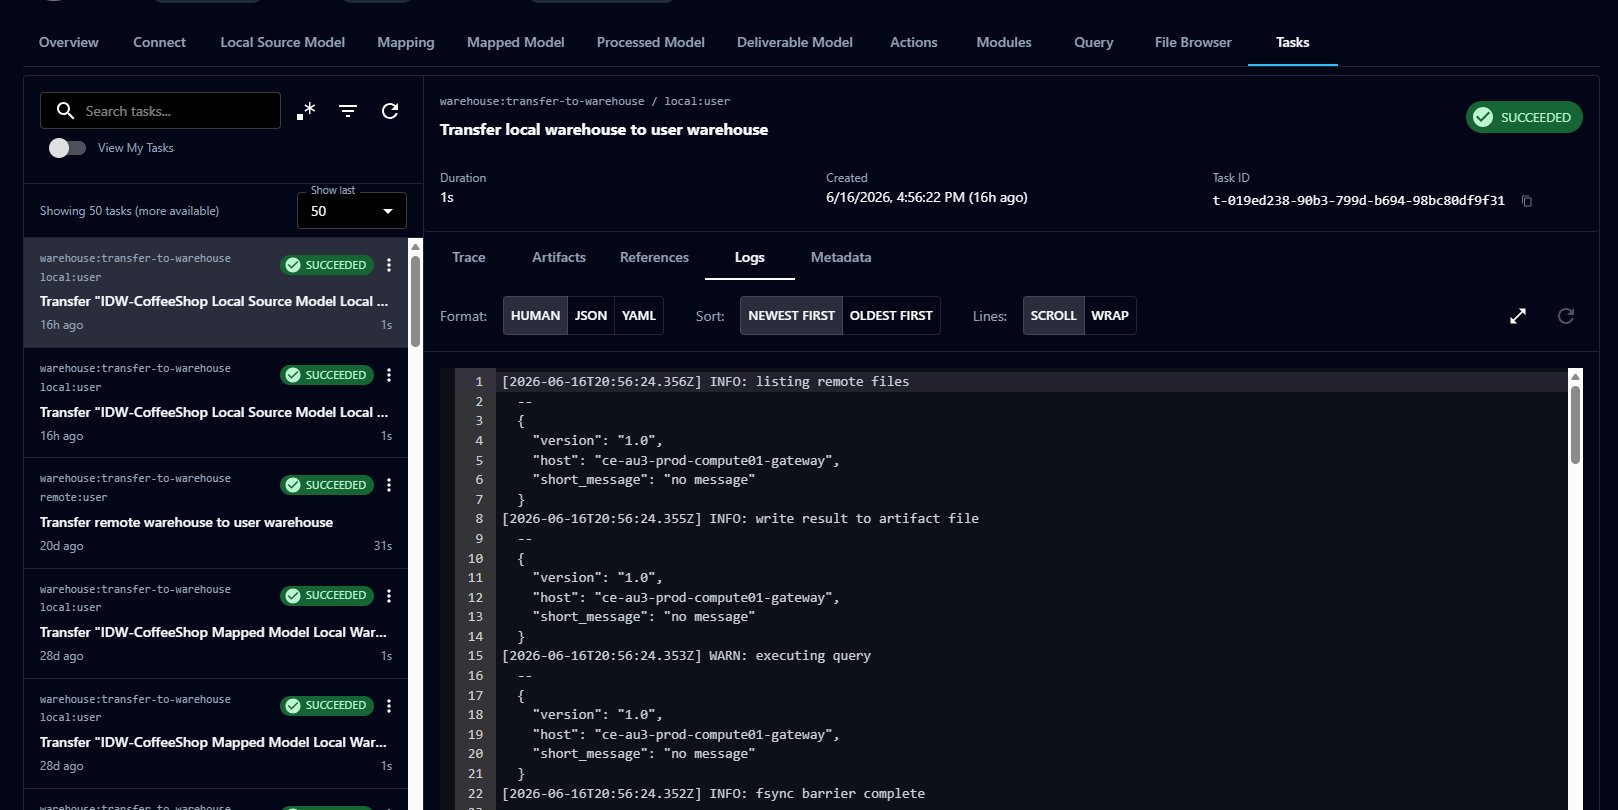The width and height of the screenshot is (1618, 810).
Task: Click the local:user breadcrumb in task header
Action: tap(697, 101)
